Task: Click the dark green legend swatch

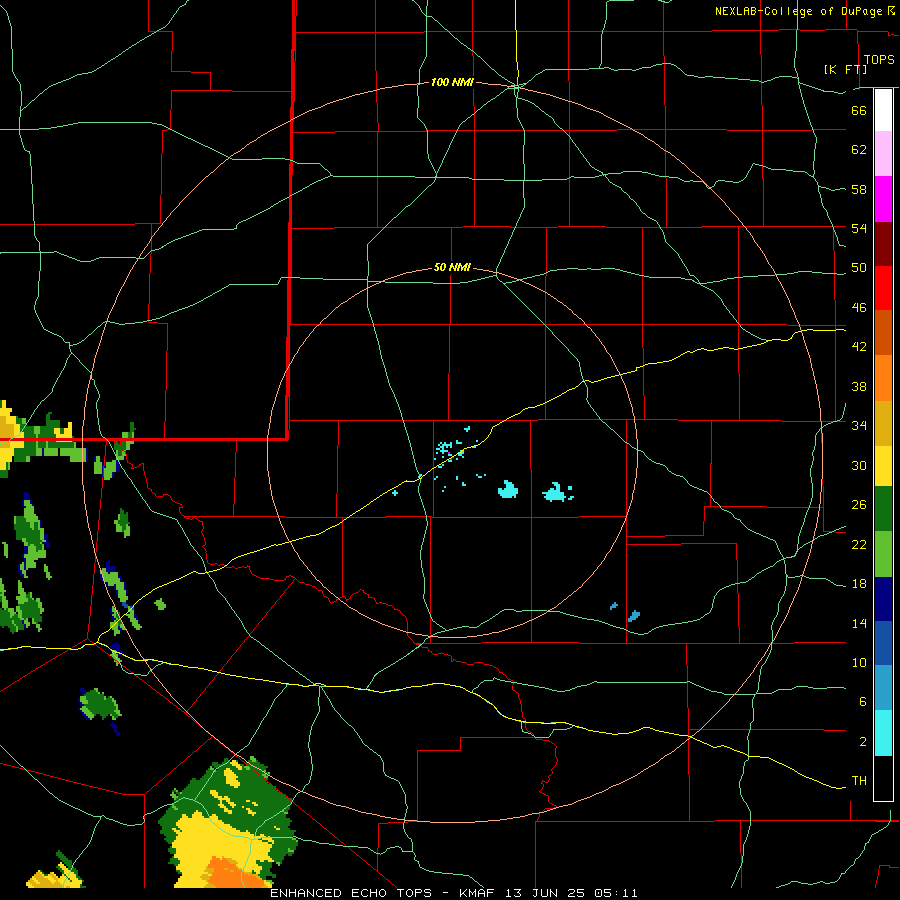Action: (883, 509)
